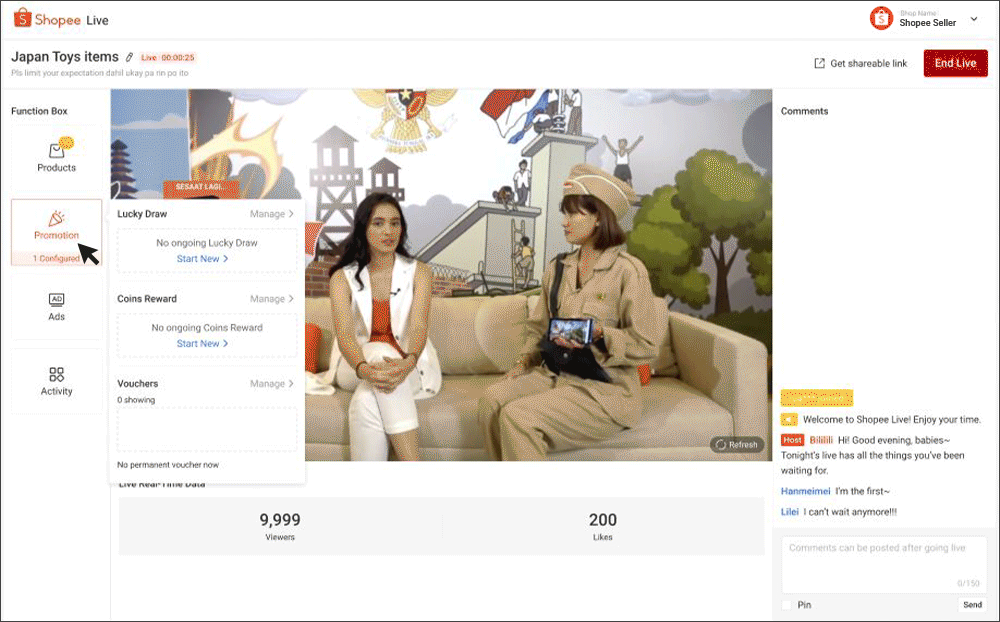
Task: Click the End Live button
Action: [x=955, y=62]
